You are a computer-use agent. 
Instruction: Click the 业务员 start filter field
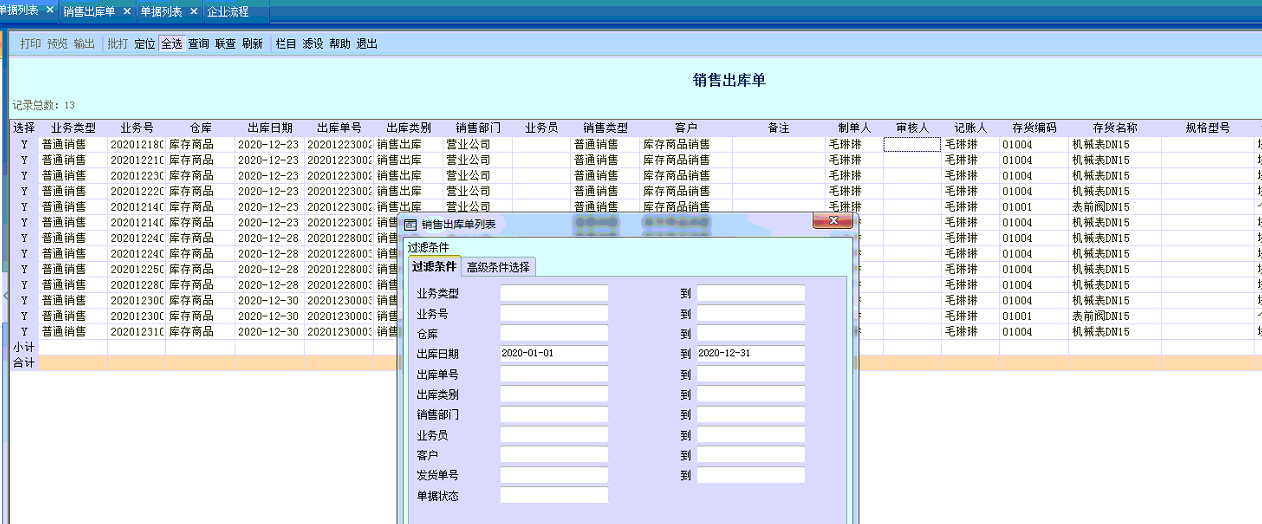[x=554, y=435]
